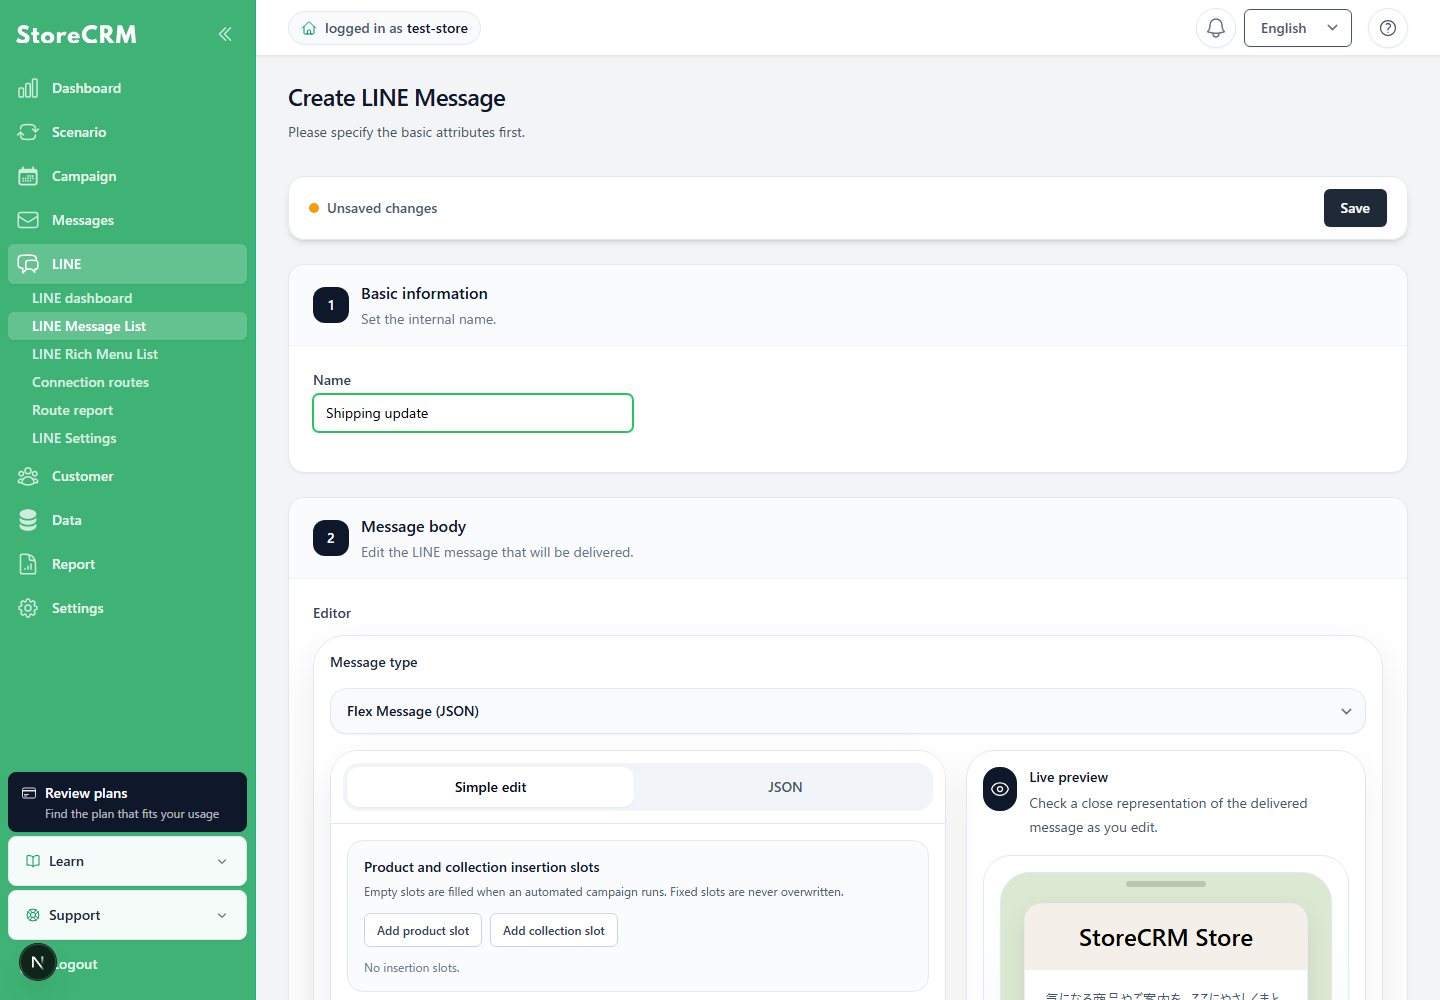Click the Campaign calendar icon

click(x=28, y=176)
